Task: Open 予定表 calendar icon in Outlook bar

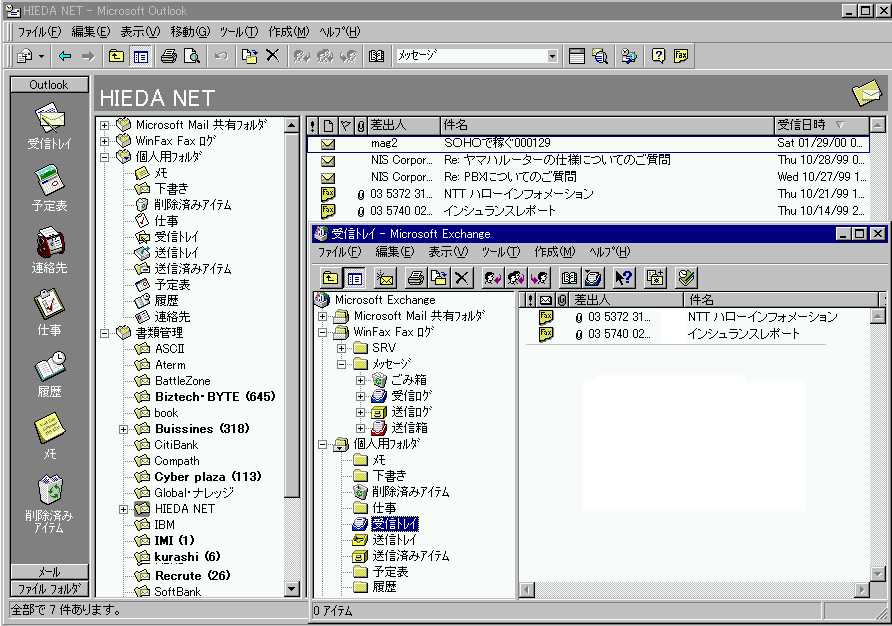Action: tap(49, 186)
